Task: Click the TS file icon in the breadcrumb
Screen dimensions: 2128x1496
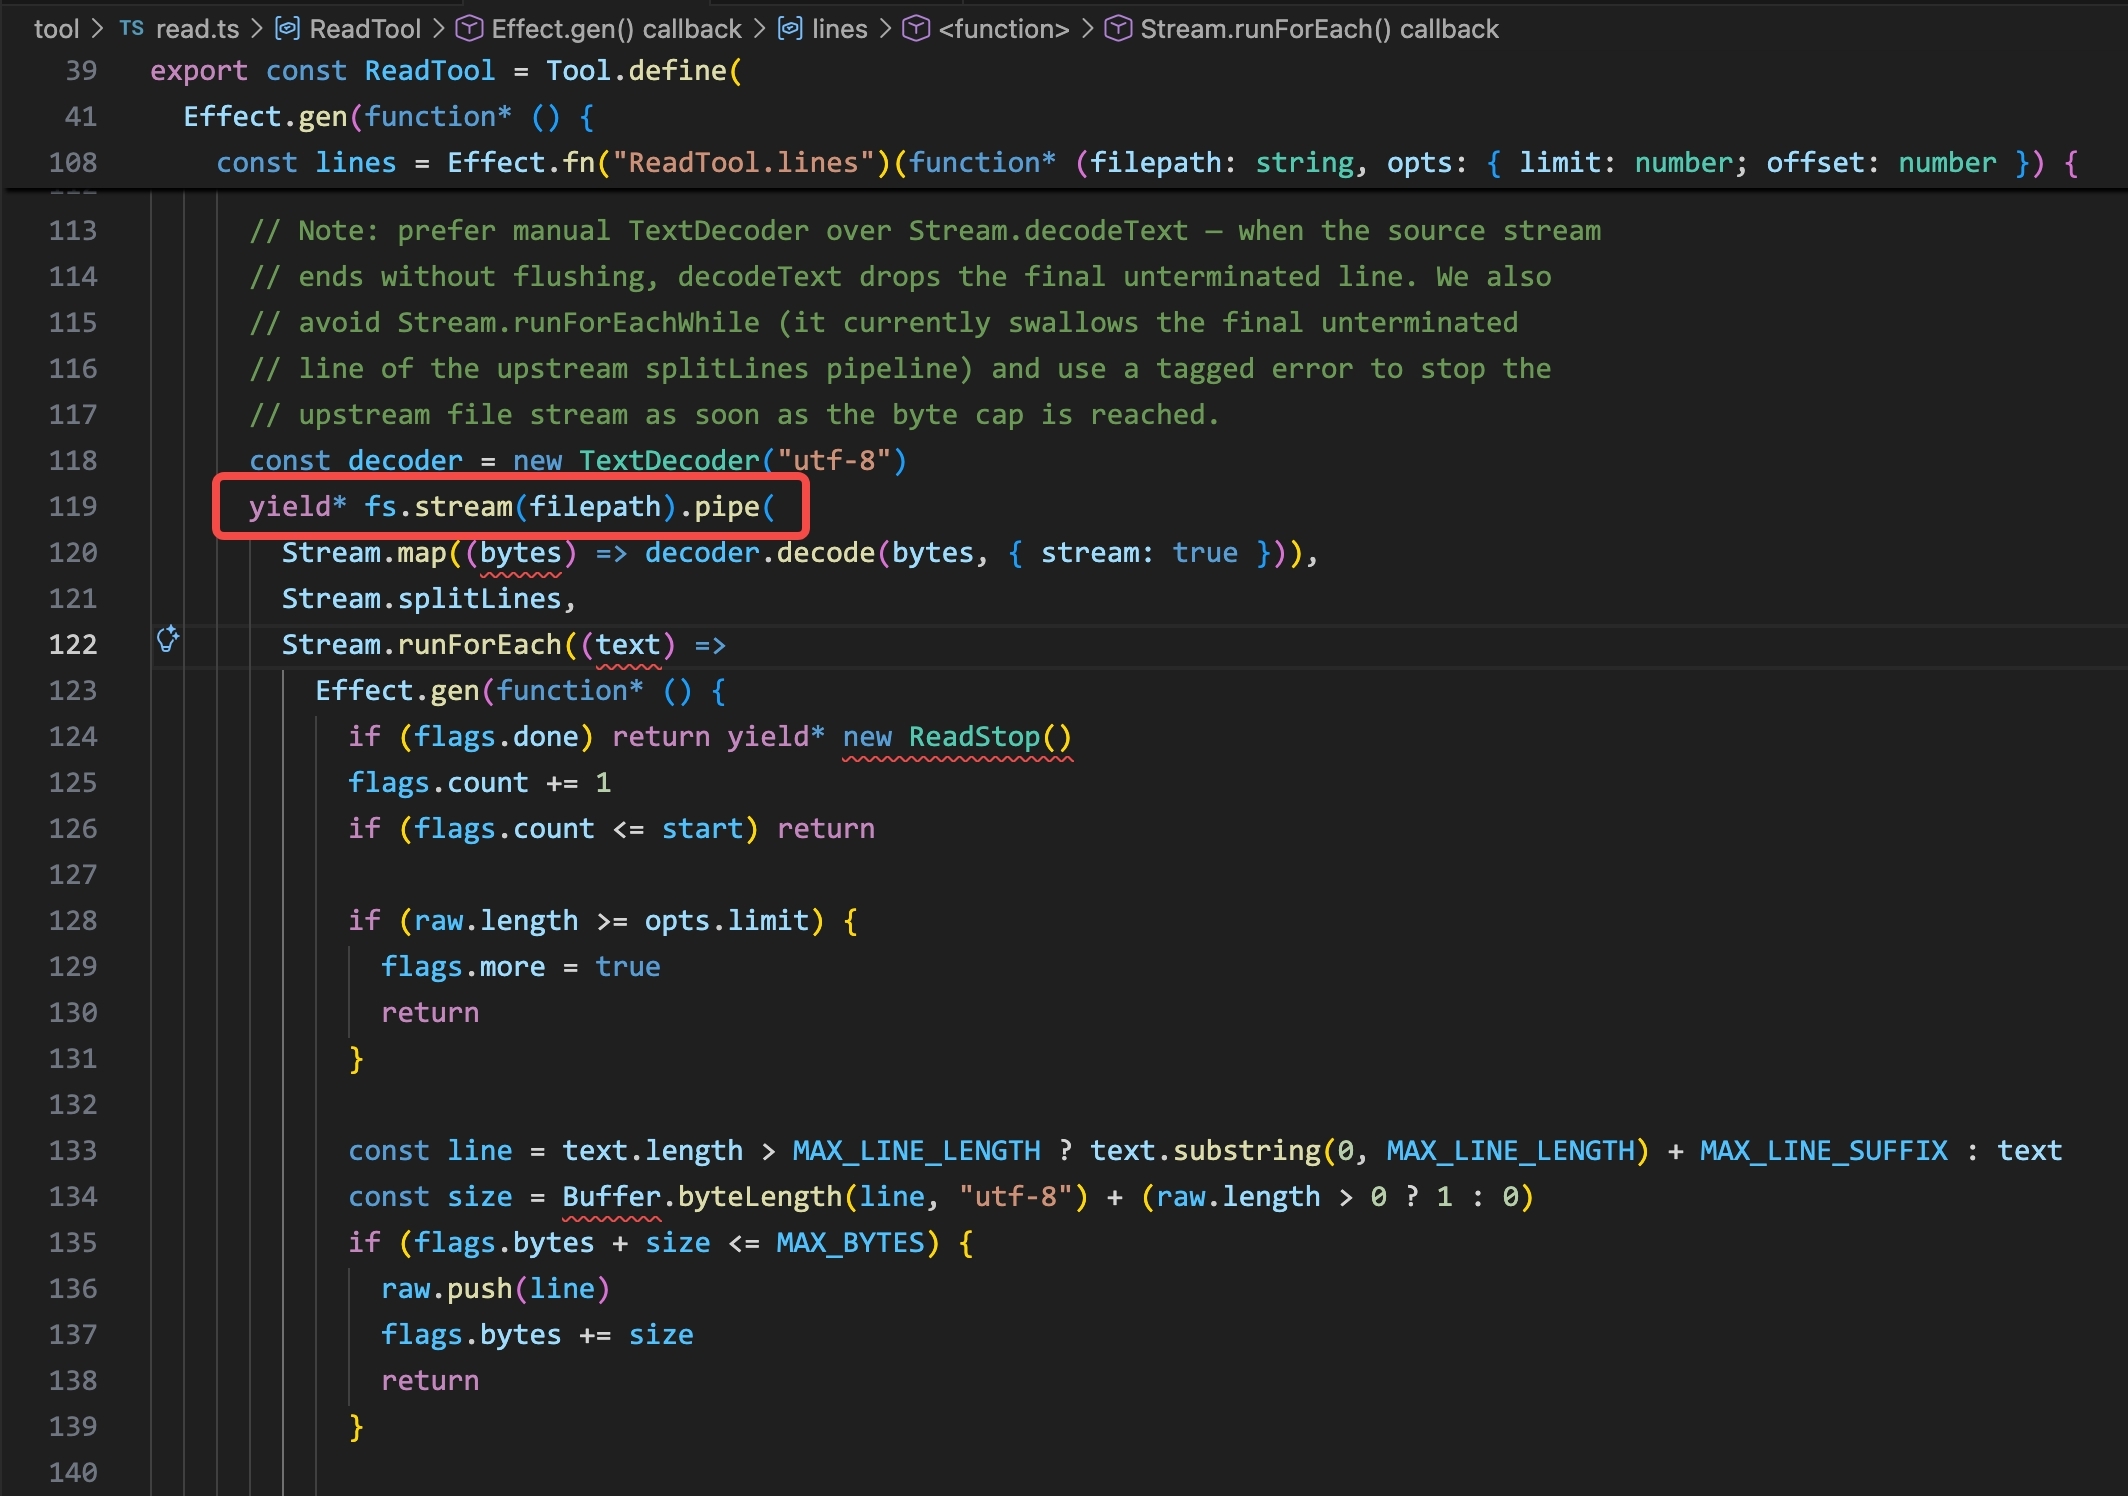Action: coord(131,29)
